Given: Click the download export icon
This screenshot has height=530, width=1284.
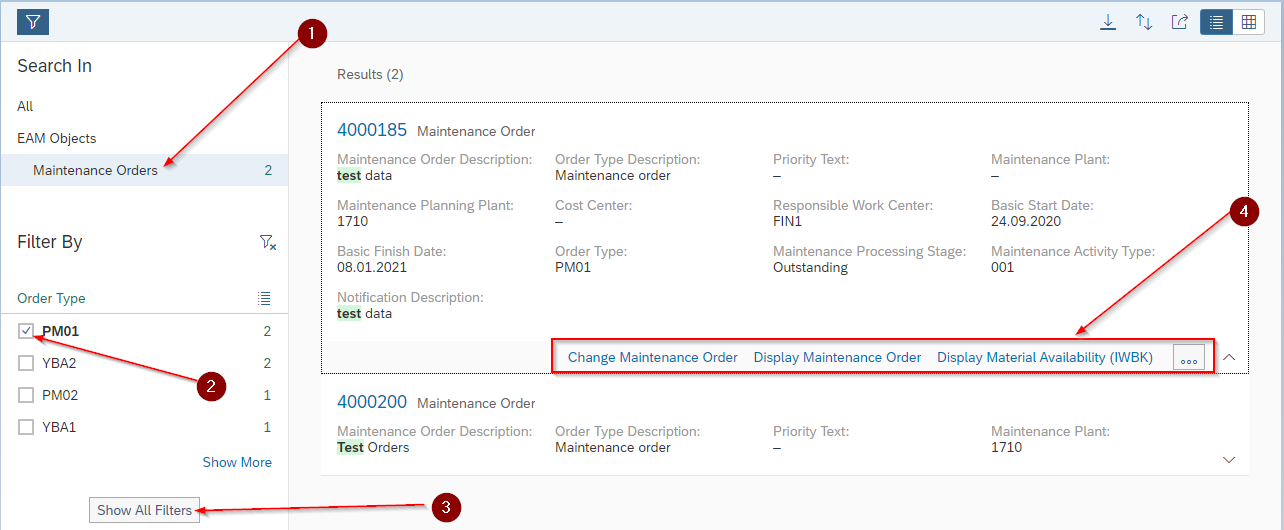Looking at the screenshot, I should click(1108, 22).
